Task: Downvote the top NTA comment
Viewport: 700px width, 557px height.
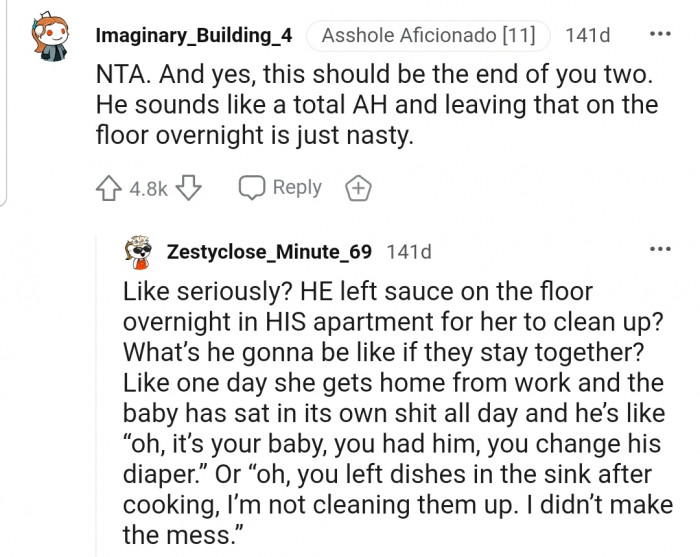Action: pos(193,188)
